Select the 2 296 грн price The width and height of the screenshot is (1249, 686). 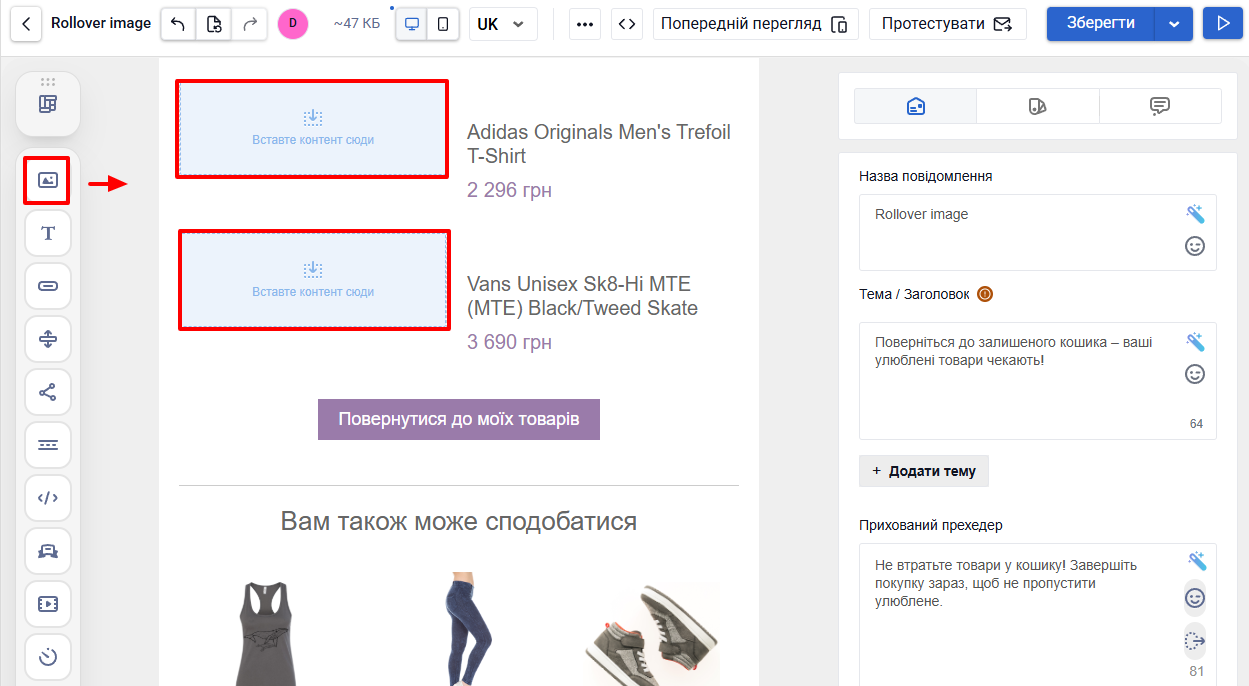coord(509,190)
